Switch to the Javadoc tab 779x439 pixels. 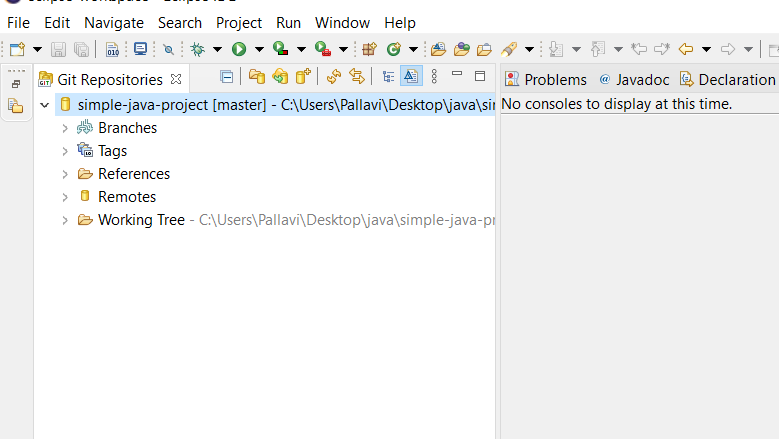634,79
